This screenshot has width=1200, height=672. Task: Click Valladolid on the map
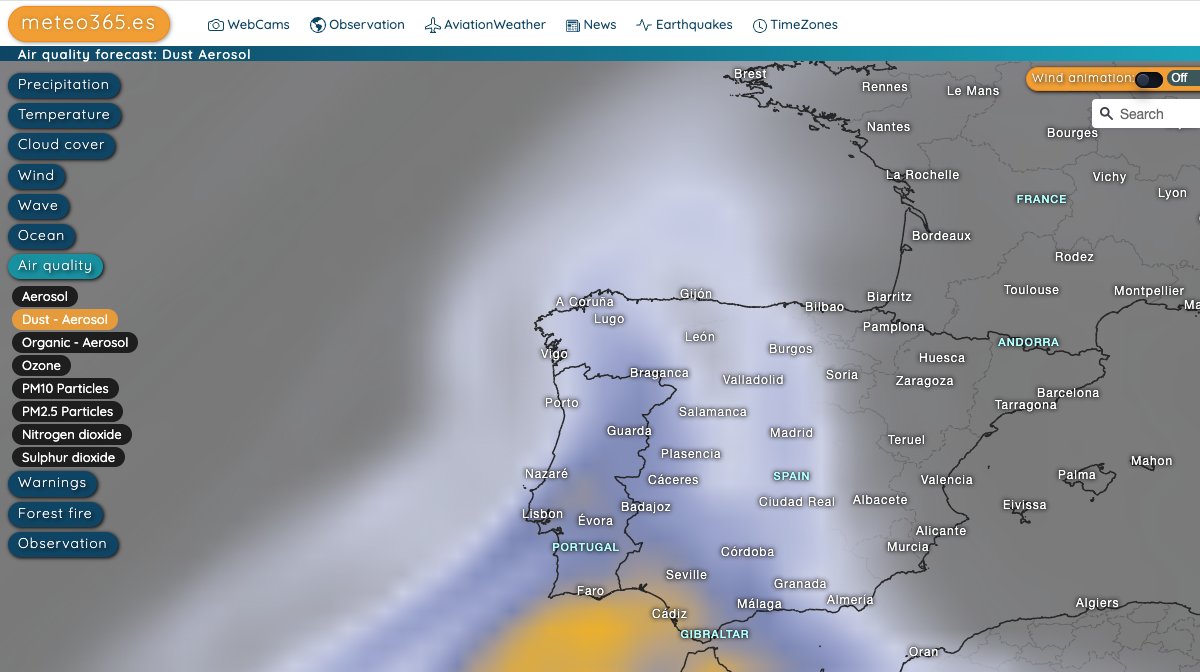(753, 380)
